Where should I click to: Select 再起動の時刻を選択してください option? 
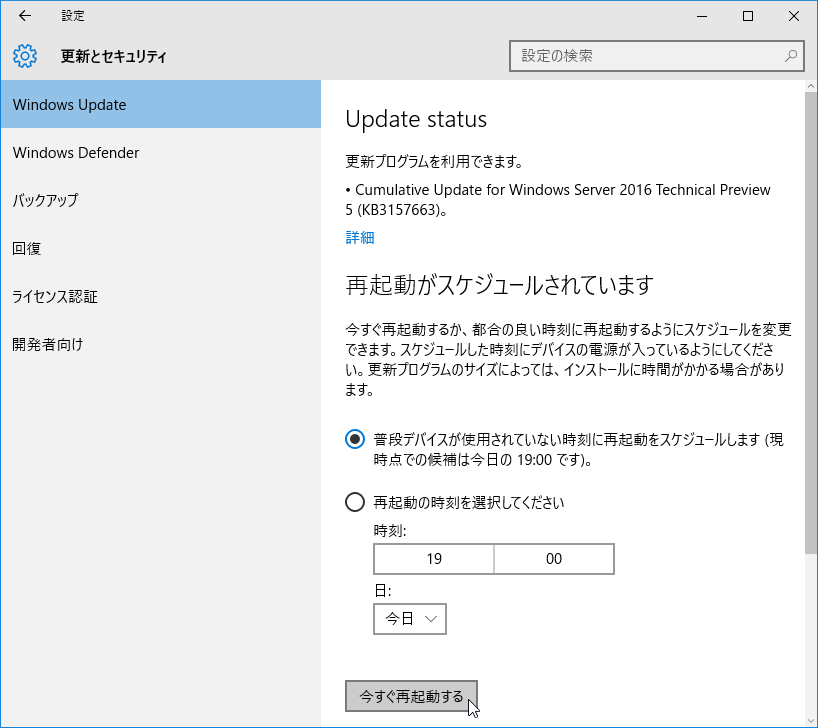pos(355,503)
